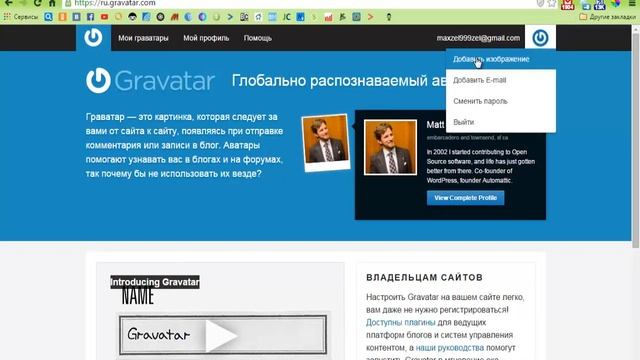Image resolution: width=640 pixels, height=360 pixels.
Task: Click the colorful pinwheel extension icon
Action: tap(616, 4)
